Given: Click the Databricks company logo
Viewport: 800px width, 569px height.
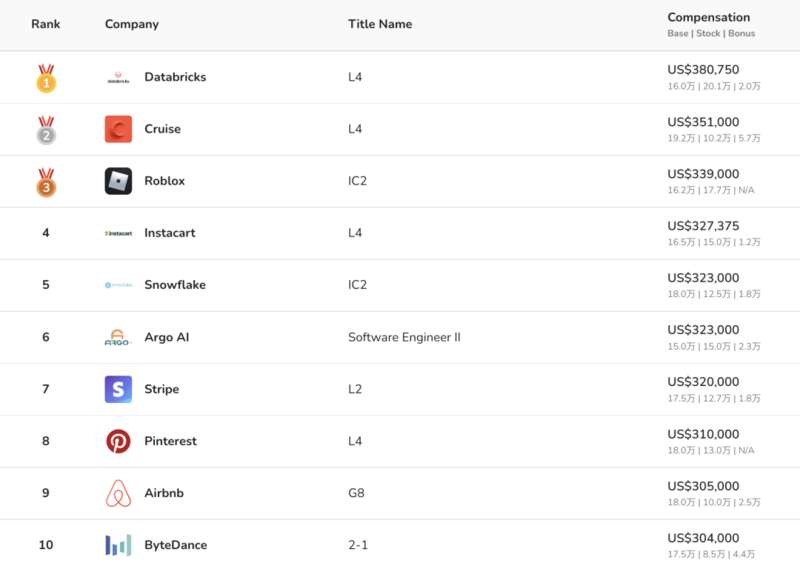Looking at the screenshot, I should click(118, 78).
